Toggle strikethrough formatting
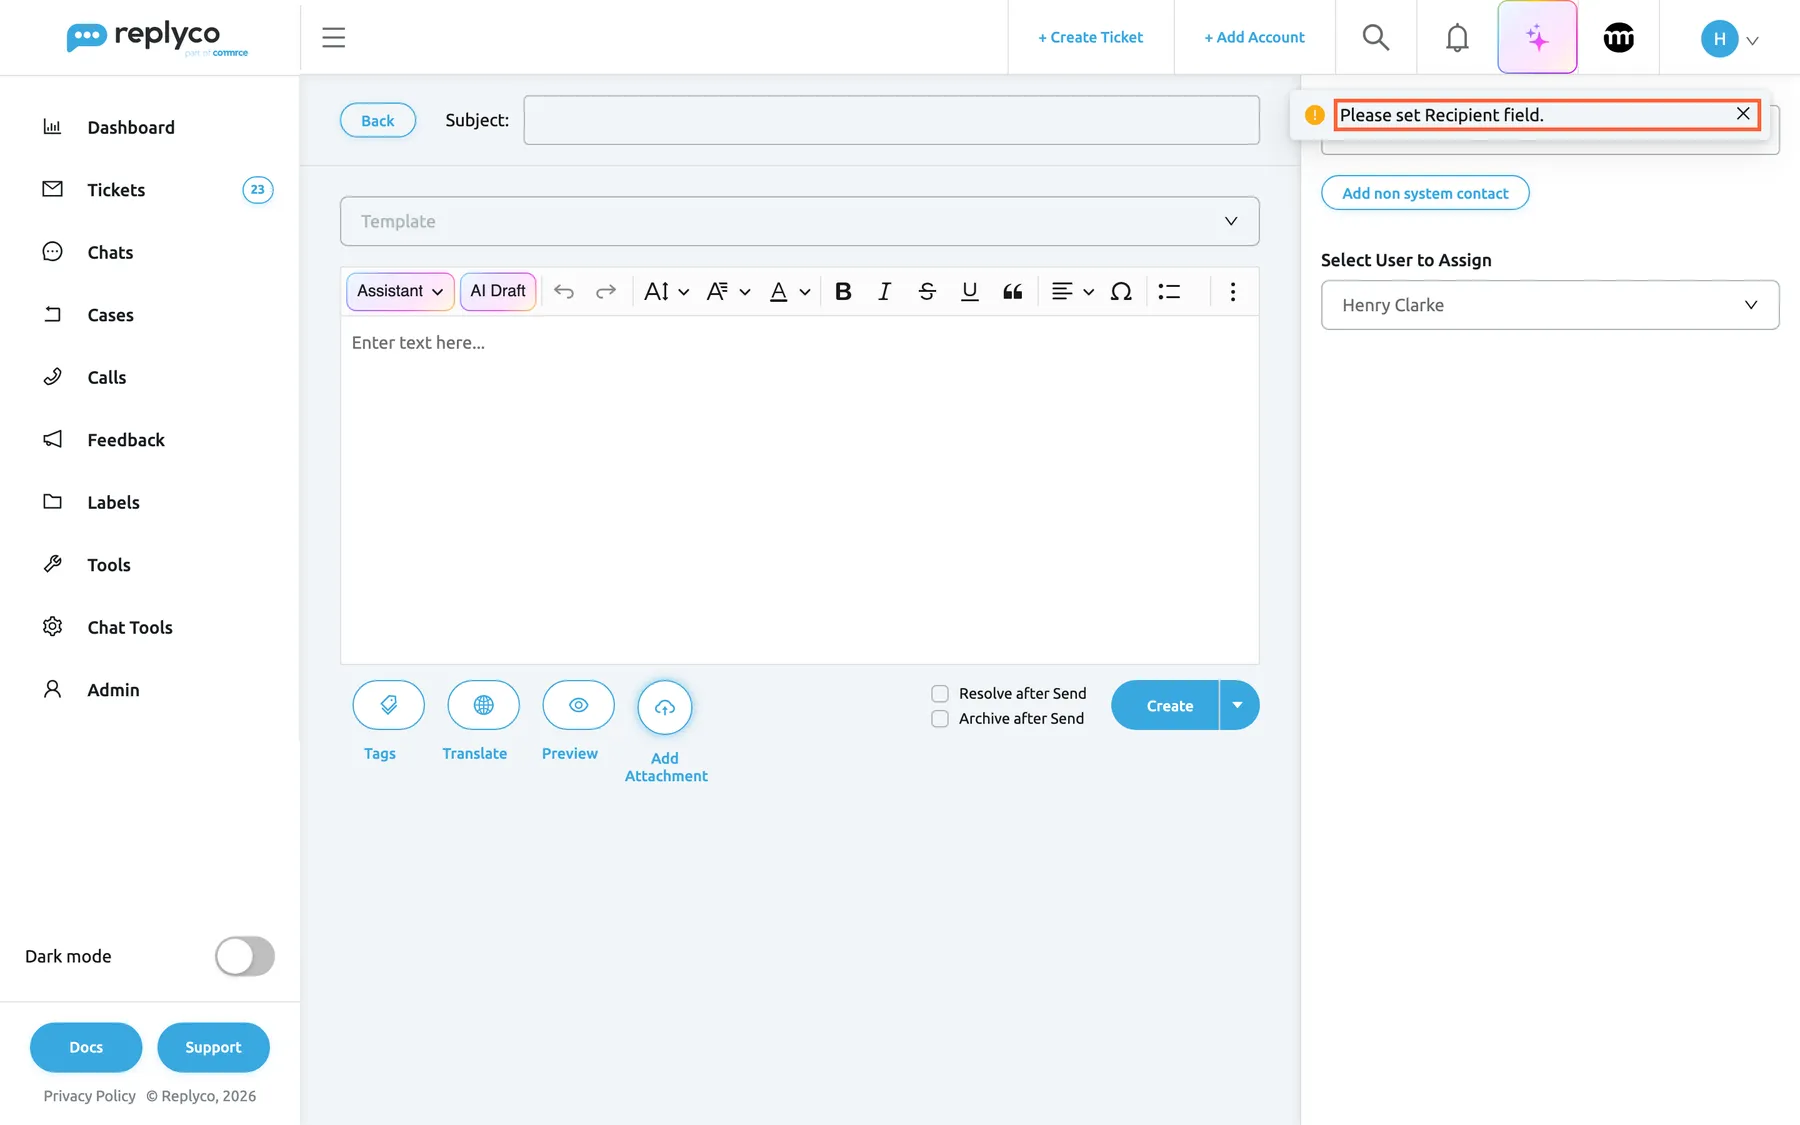The image size is (1800, 1125). click(927, 291)
